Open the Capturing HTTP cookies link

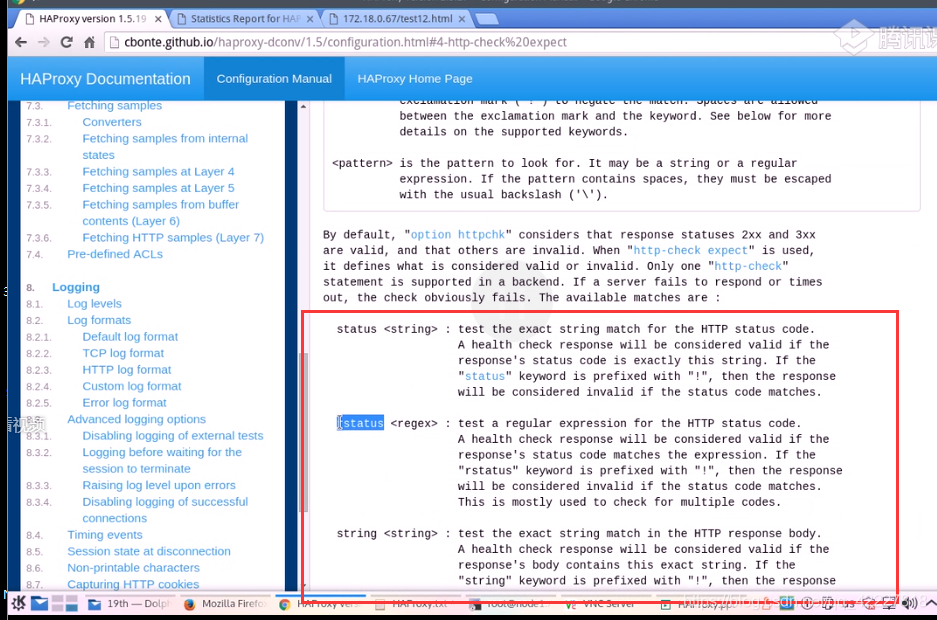(133, 584)
